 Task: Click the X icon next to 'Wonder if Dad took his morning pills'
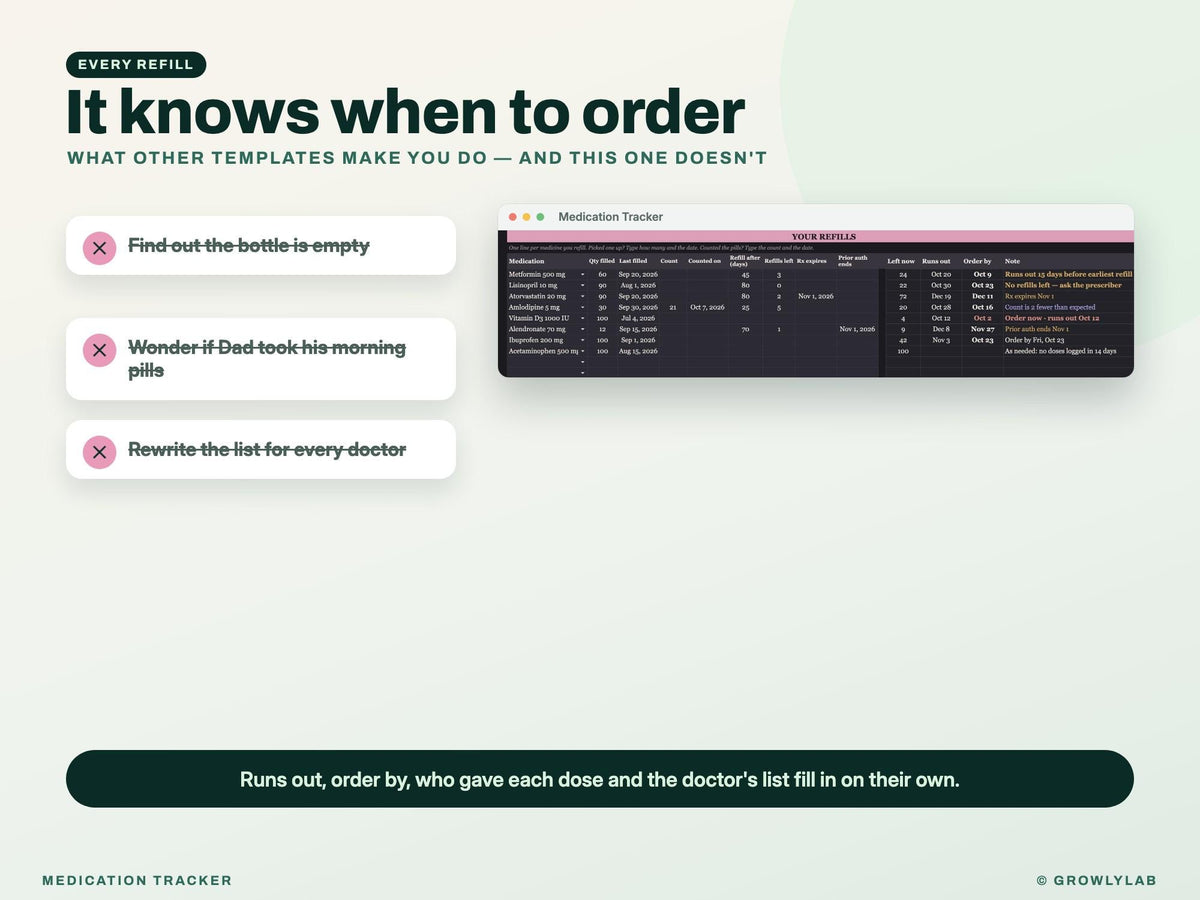[99, 350]
